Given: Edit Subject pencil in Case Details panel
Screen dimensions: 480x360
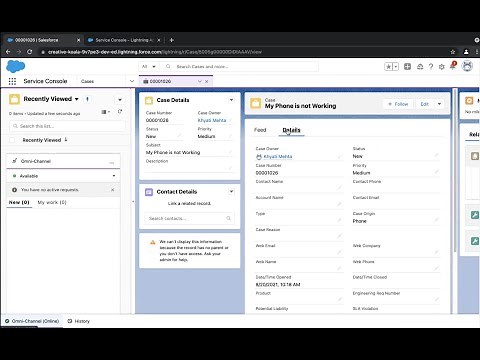Looking at the screenshot, I should [x=230, y=152].
